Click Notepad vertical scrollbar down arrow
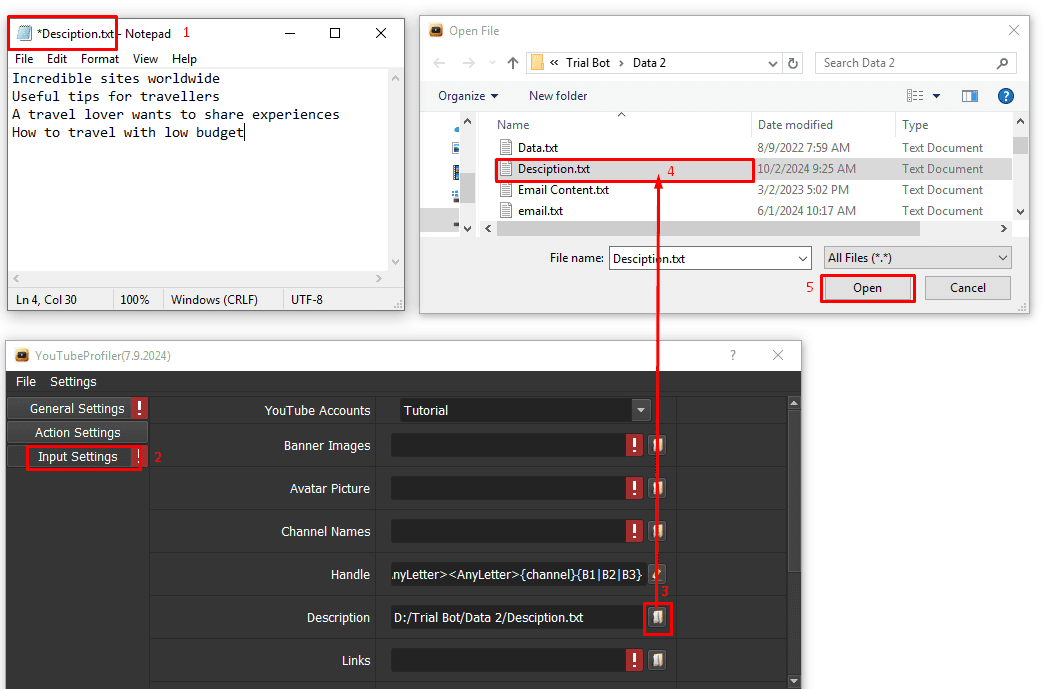The height and width of the screenshot is (689, 1043). tap(395, 262)
